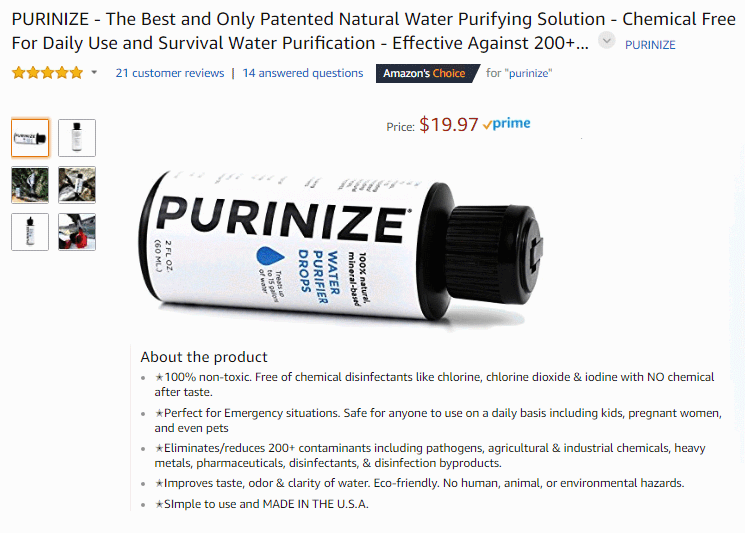Click the Amazon's Choice badge
This screenshot has height=533, width=745.
coord(425,73)
